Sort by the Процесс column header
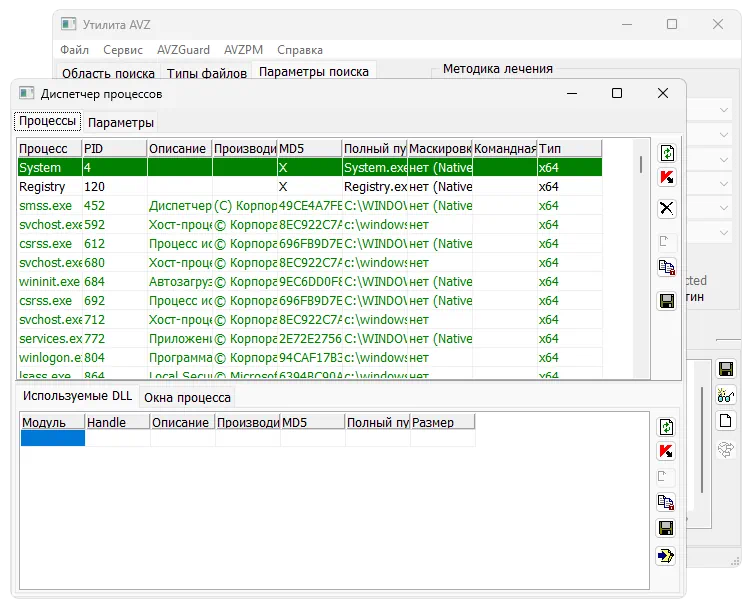Screen dimensions: 750x611 (50, 149)
